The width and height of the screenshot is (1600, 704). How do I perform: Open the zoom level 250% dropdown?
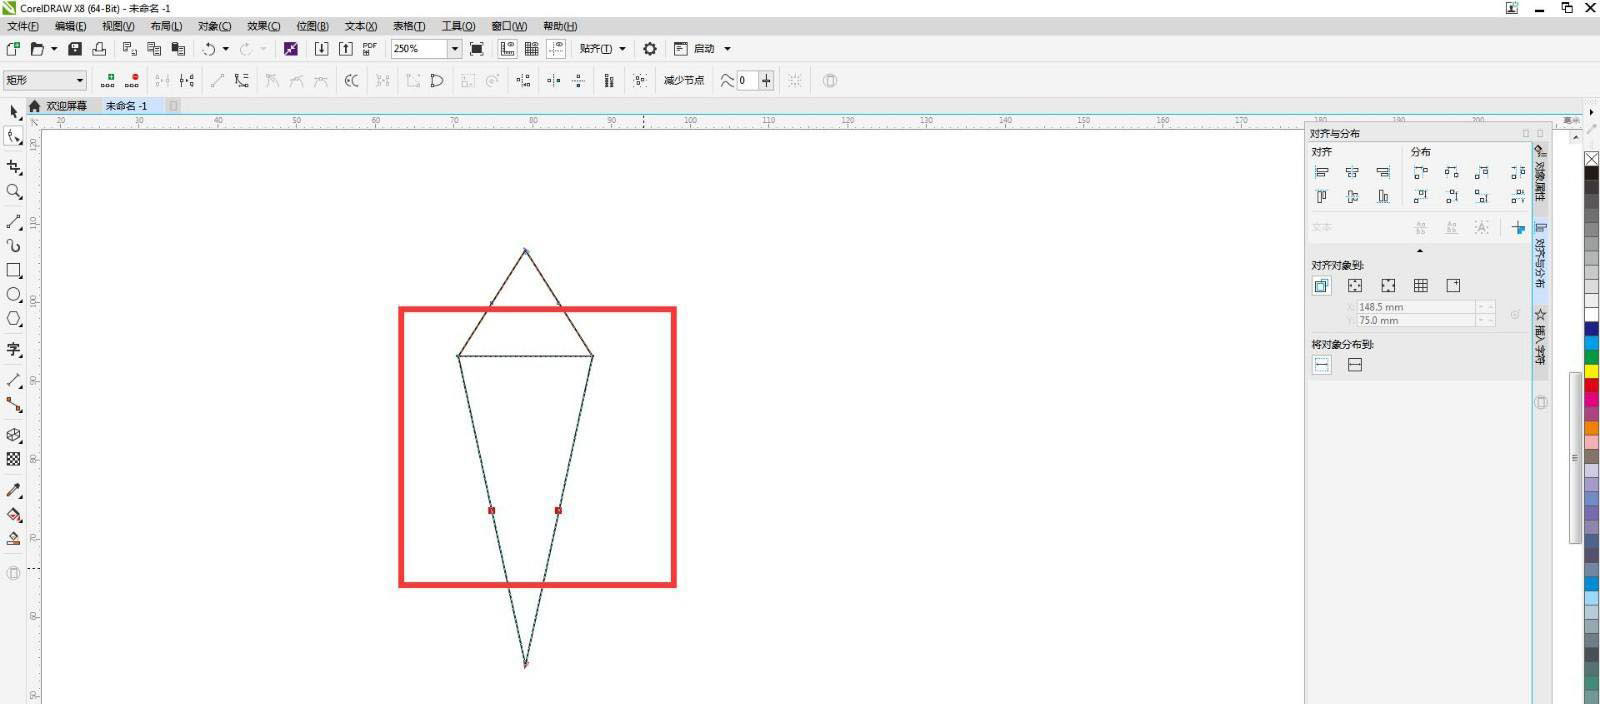coord(454,48)
